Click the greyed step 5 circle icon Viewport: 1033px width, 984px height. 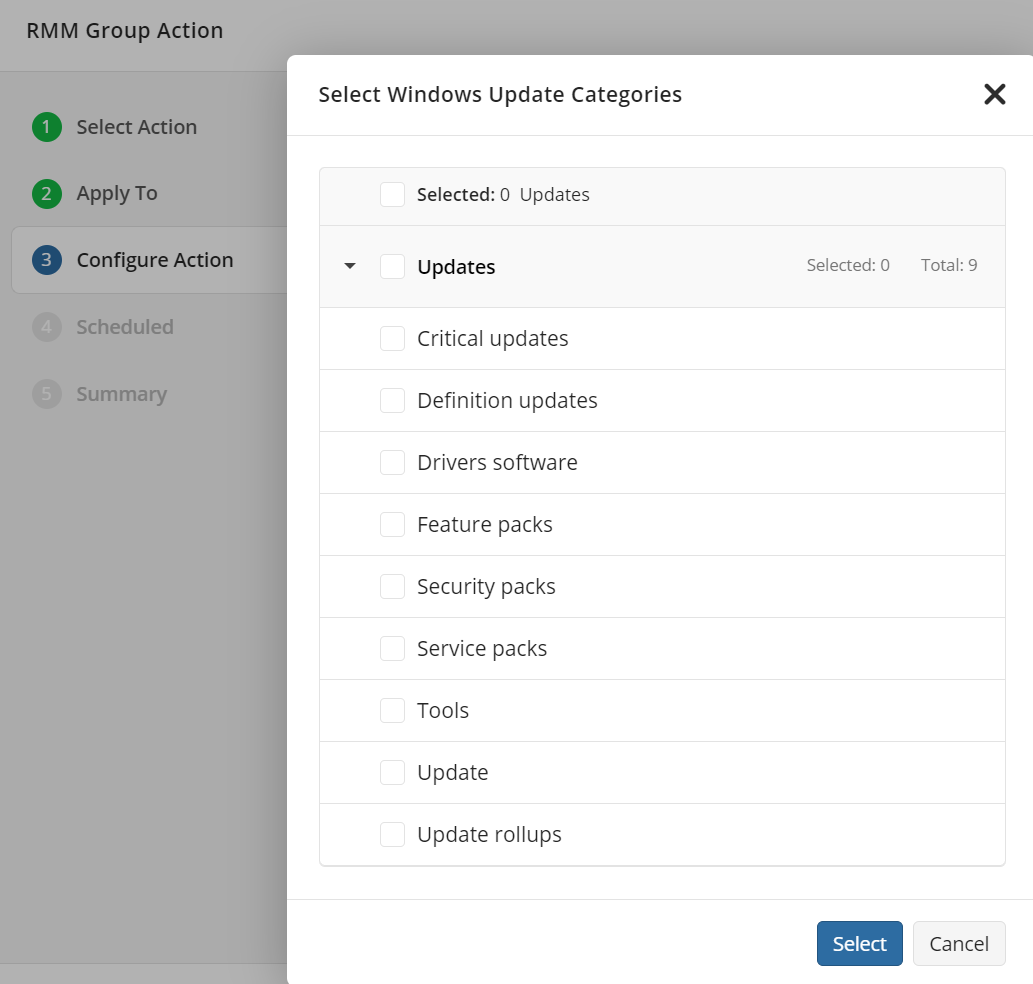(47, 394)
